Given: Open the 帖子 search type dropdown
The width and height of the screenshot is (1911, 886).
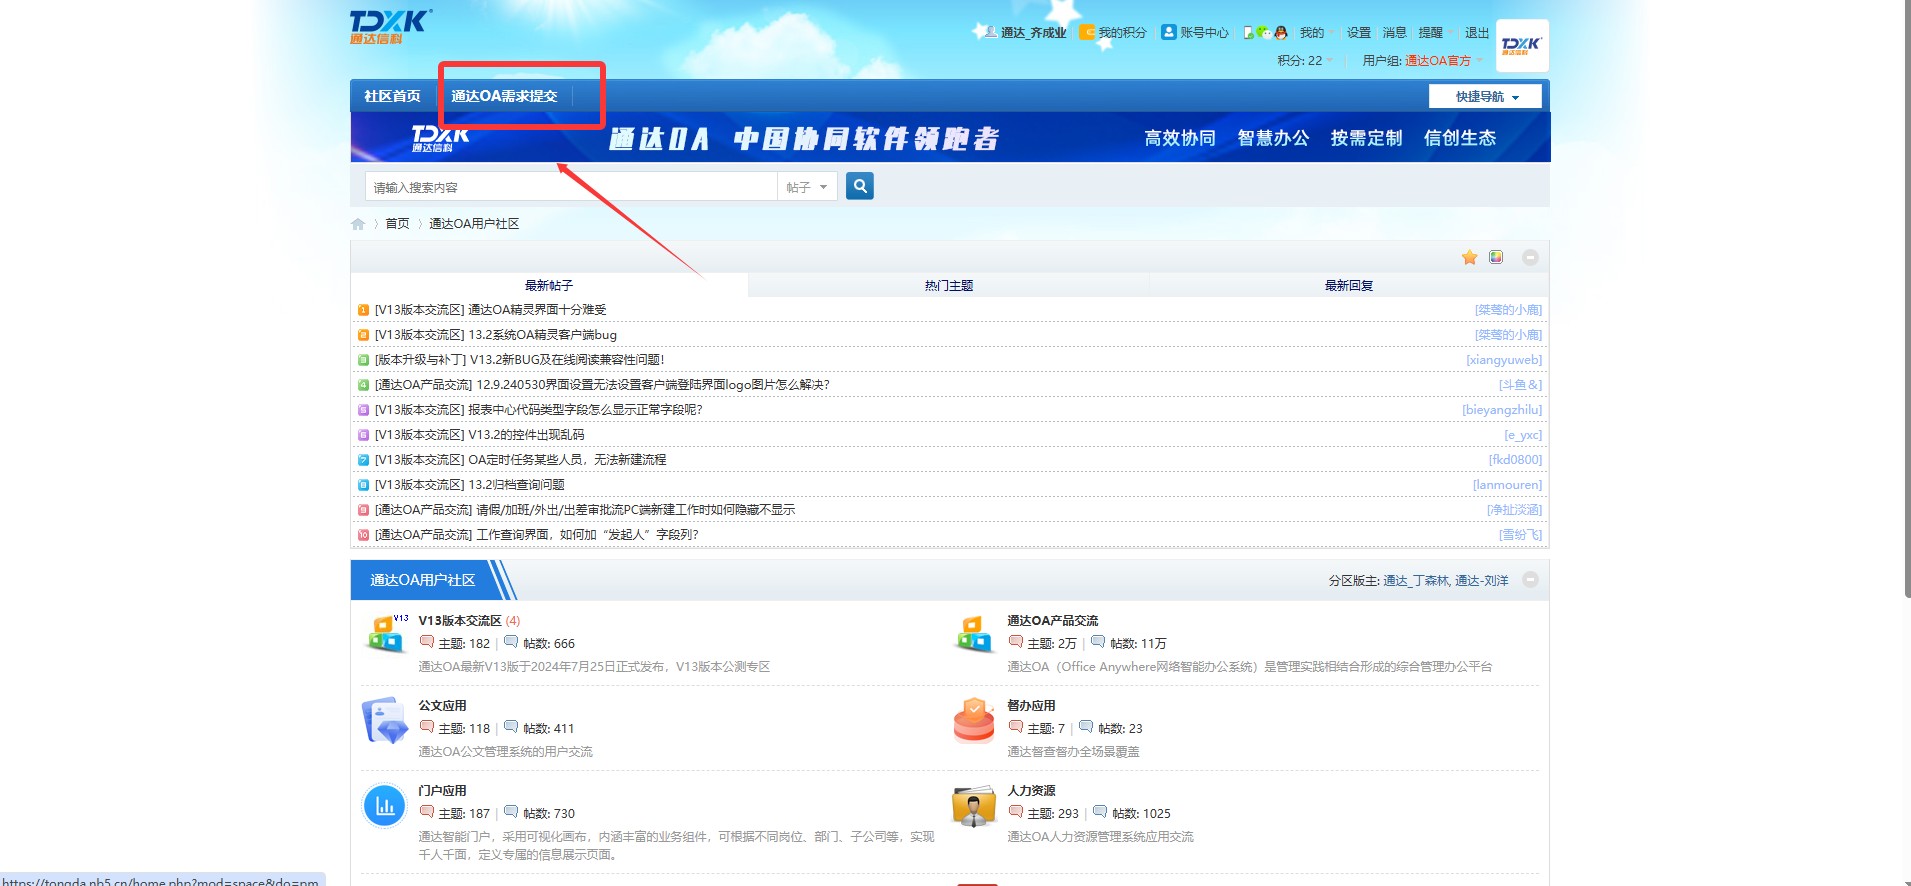Looking at the screenshot, I should [806, 187].
